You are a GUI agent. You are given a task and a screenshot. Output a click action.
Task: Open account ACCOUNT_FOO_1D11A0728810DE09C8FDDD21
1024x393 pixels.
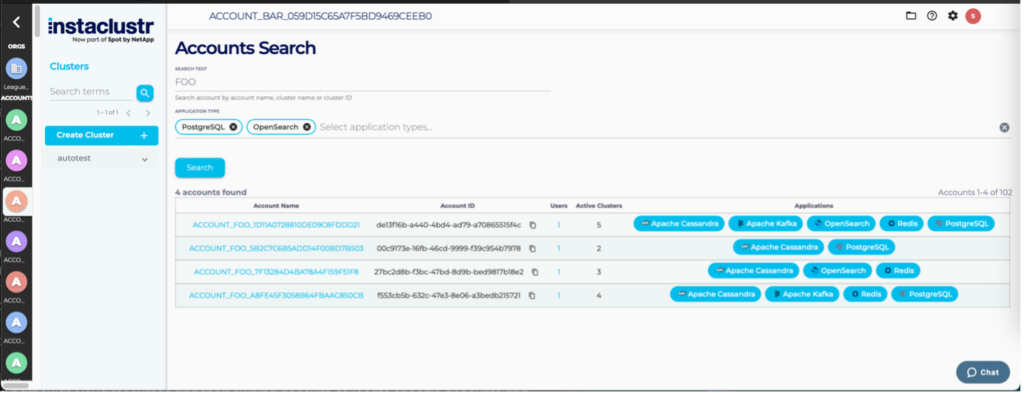pyautogui.click(x=276, y=225)
